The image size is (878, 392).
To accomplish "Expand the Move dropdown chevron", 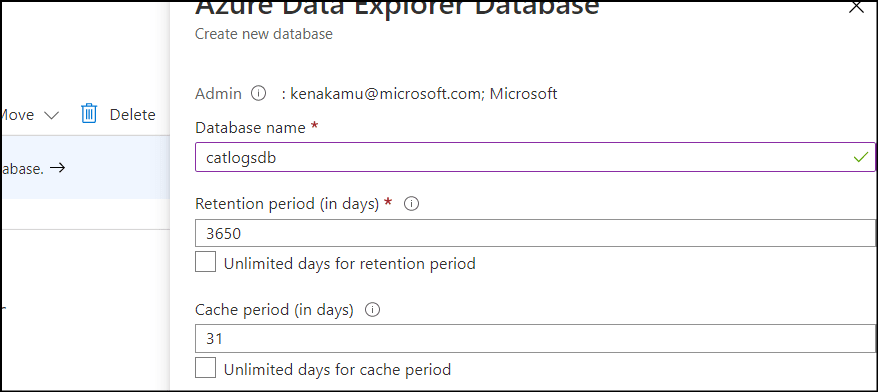I will [51, 115].
